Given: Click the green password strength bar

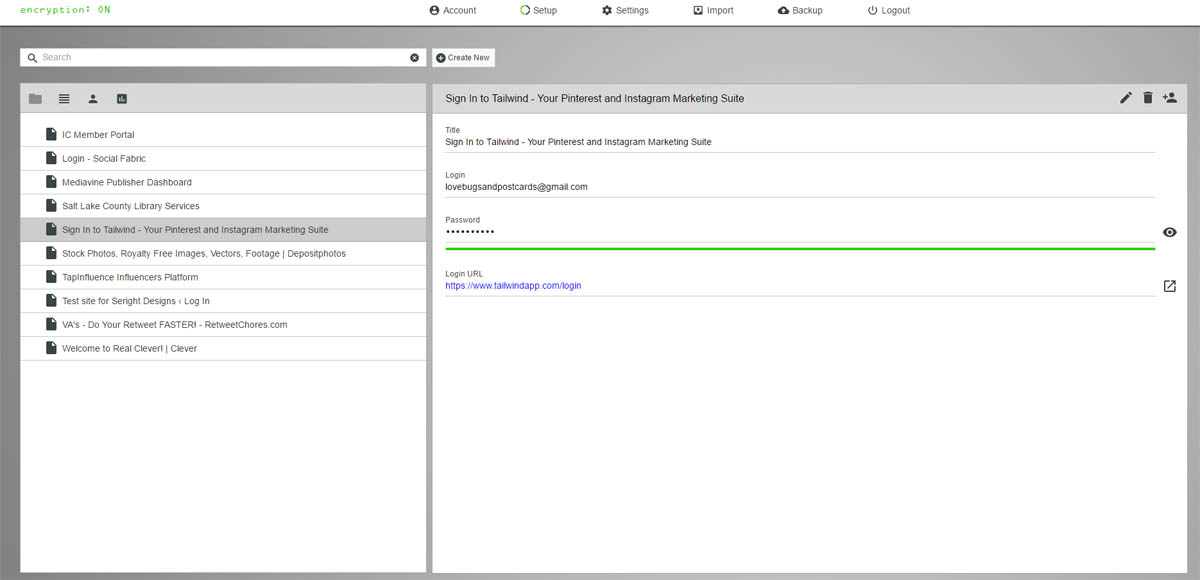Looking at the screenshot, I should click(800, 247).
